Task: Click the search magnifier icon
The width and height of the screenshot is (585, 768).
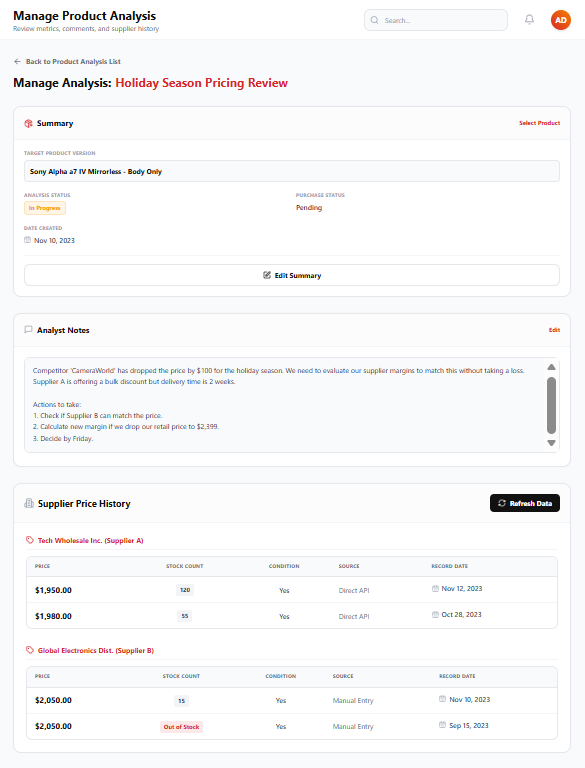Action: coord(374,20)
